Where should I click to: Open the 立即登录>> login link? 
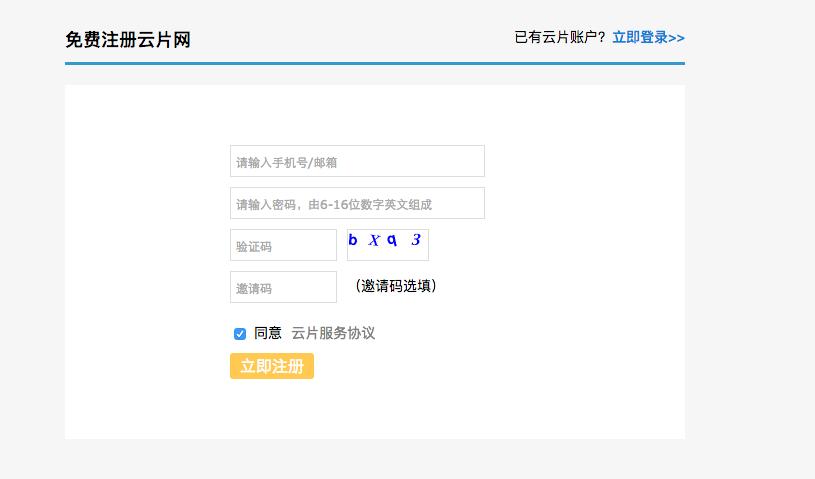[648, 37]
